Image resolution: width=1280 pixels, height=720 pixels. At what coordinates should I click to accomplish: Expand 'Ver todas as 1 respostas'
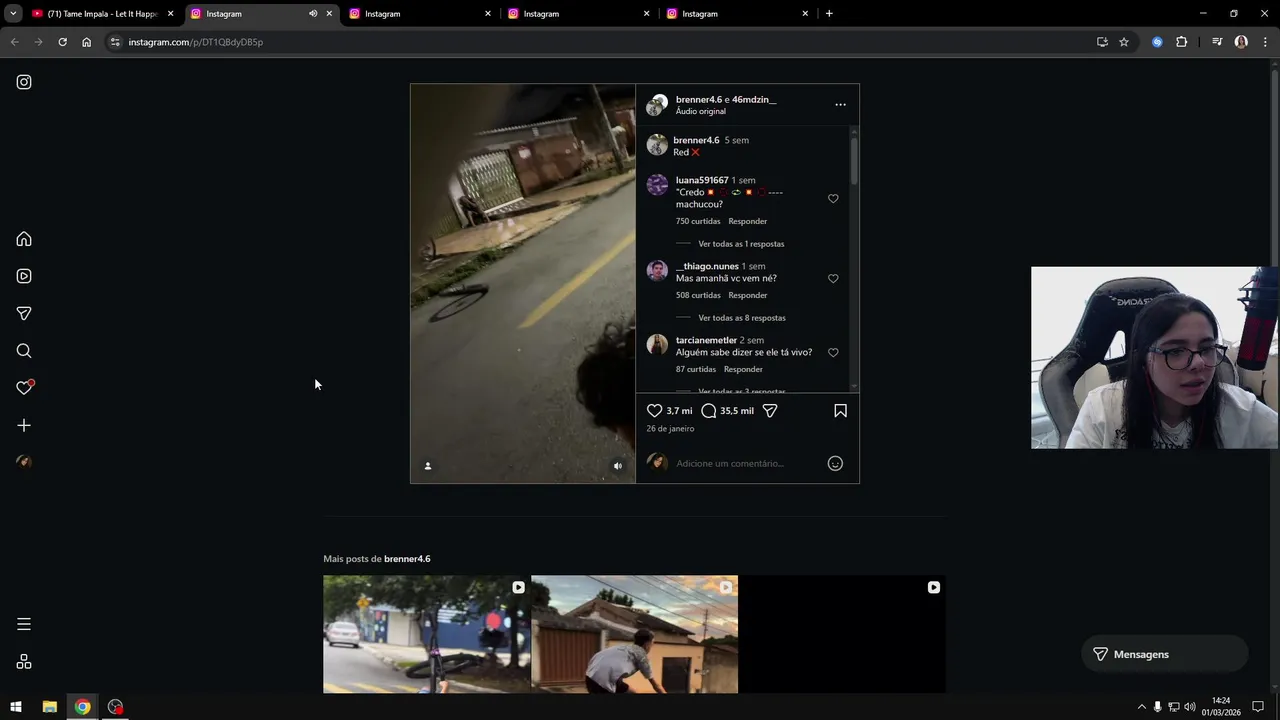(741, 244)
